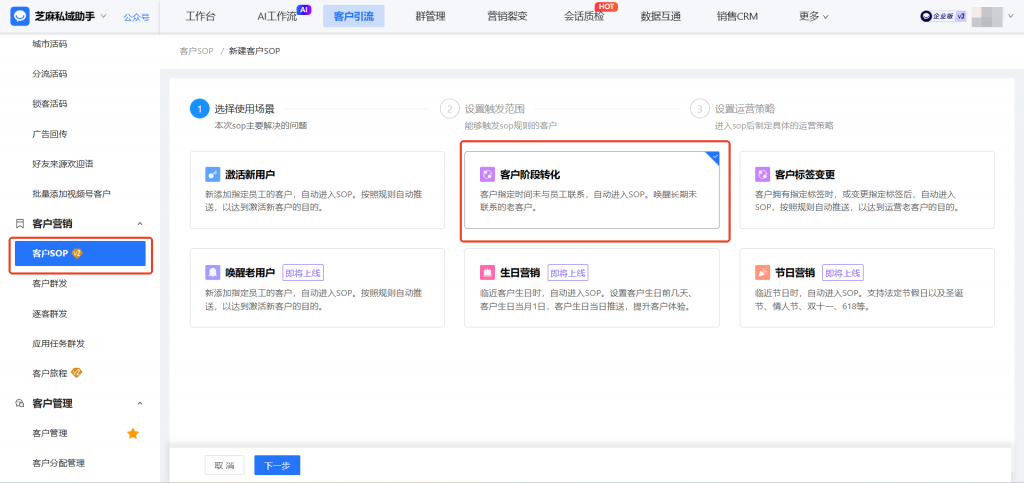This screenshot has height=483, width=1024.
Task: Click the HOT badge on 会话质检
Action: (x=607, y=7)
